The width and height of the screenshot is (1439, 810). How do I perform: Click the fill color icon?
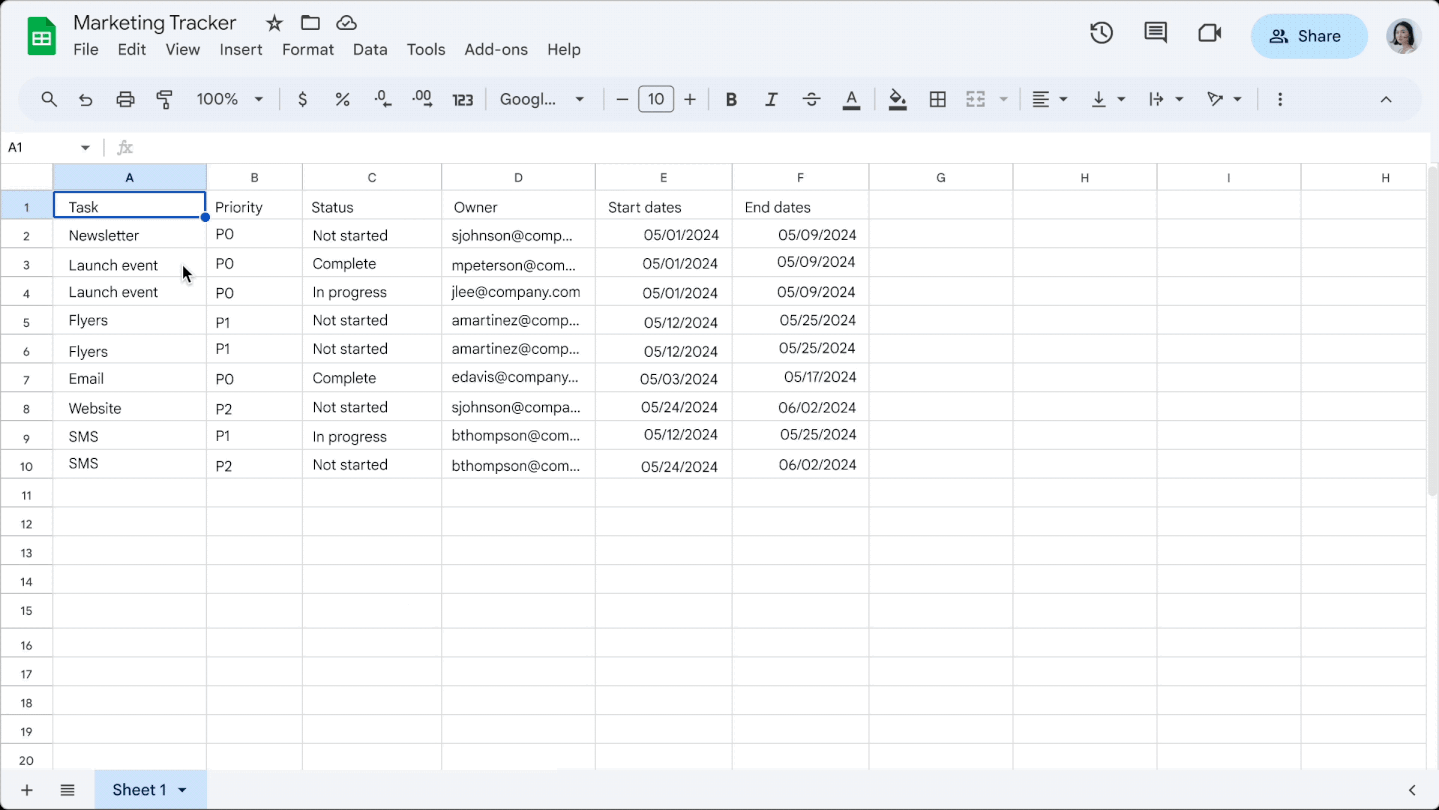(896, 99)
